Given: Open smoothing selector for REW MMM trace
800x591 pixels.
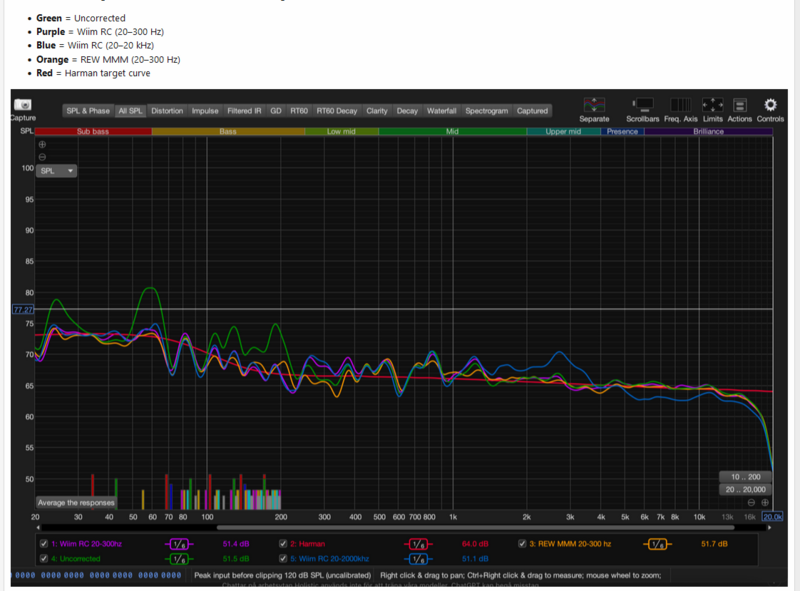Looking at the screenshot, I should [x=657, y=544].
